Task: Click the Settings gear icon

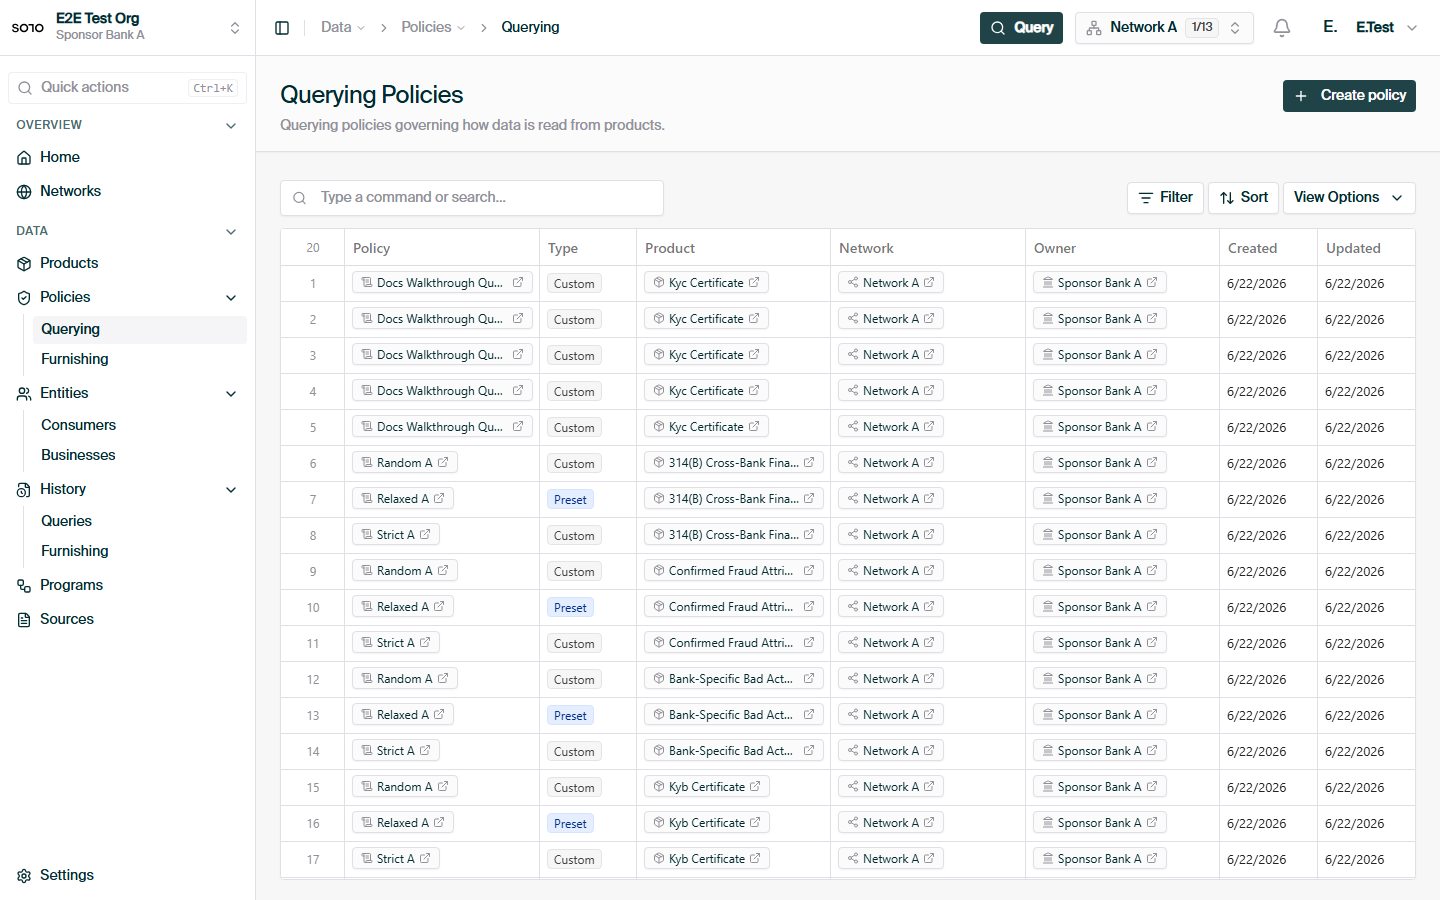Action: coord(24,876)
